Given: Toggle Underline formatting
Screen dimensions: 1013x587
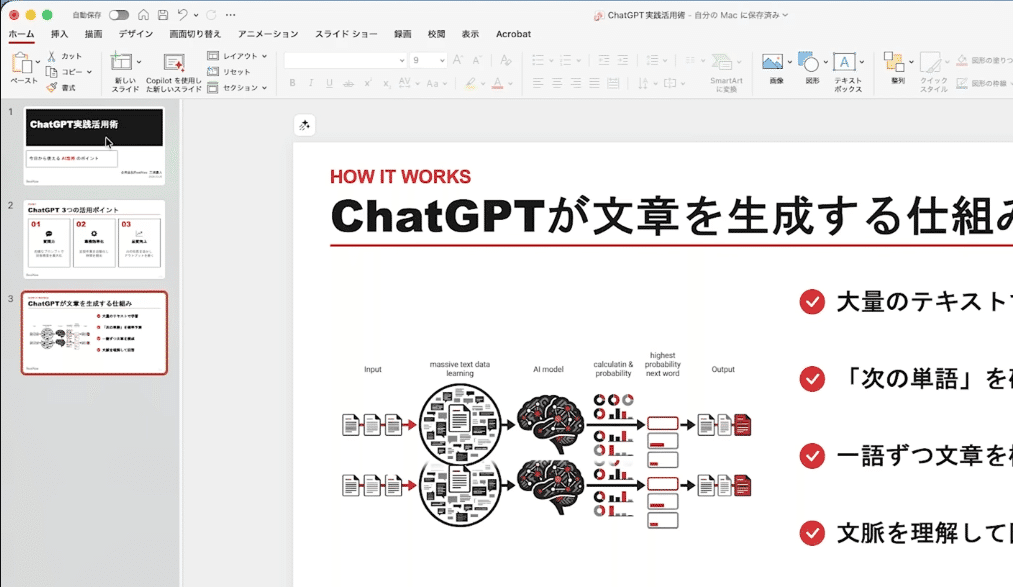Looking at the screenshot, I should (x=329, y=83).
